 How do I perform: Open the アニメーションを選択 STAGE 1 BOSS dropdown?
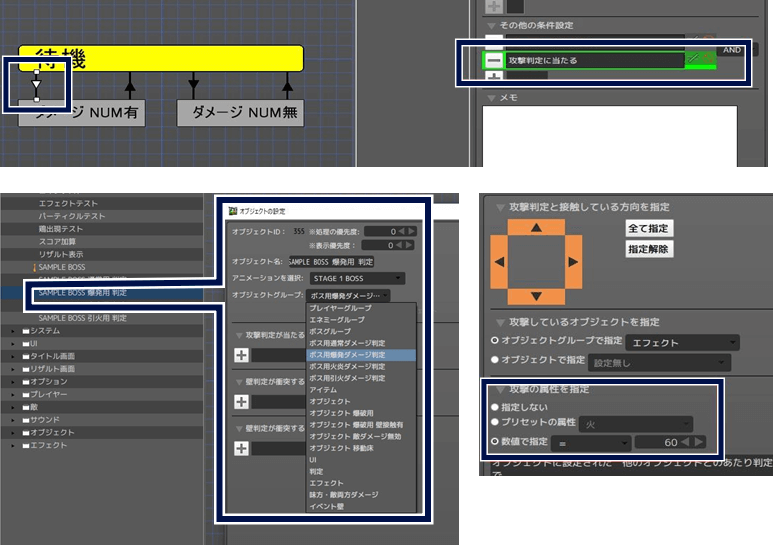pyautogui.click(x=355, y=278)
